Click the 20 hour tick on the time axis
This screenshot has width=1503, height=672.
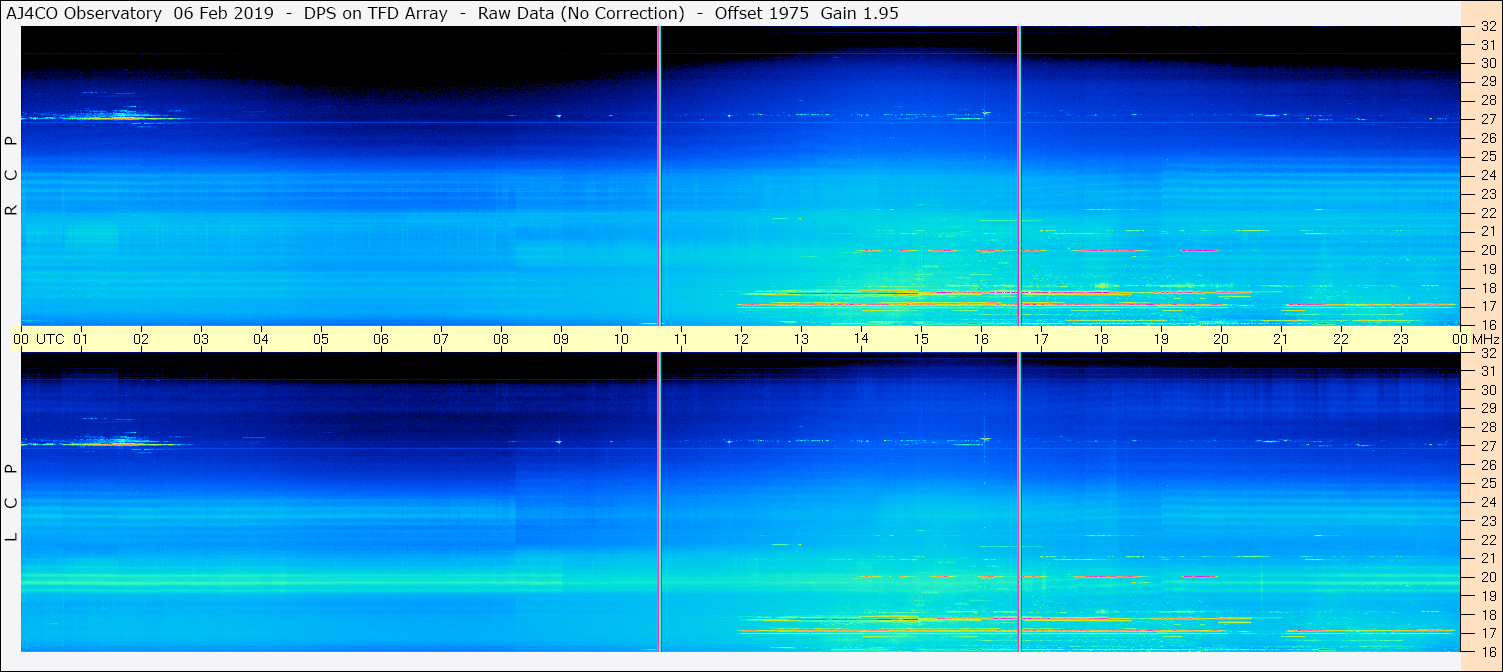[x=1221, y=339]
